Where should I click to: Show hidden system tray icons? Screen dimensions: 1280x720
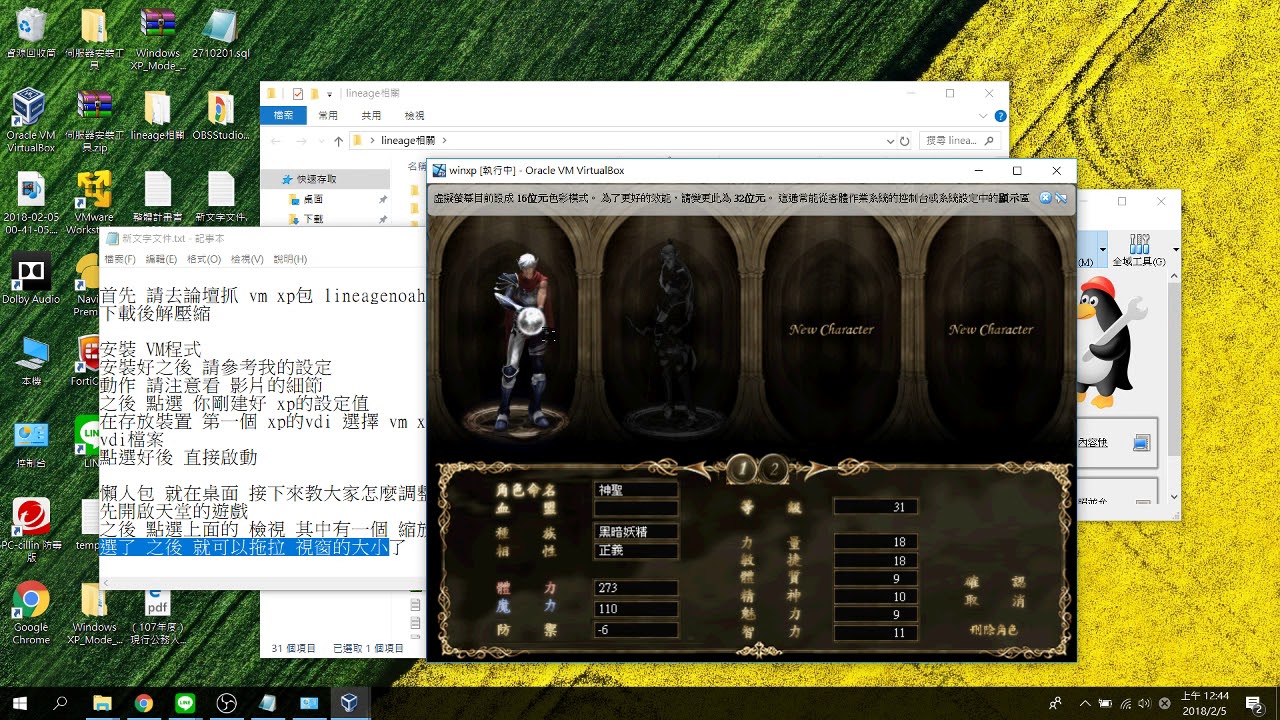click(1086, 703)
